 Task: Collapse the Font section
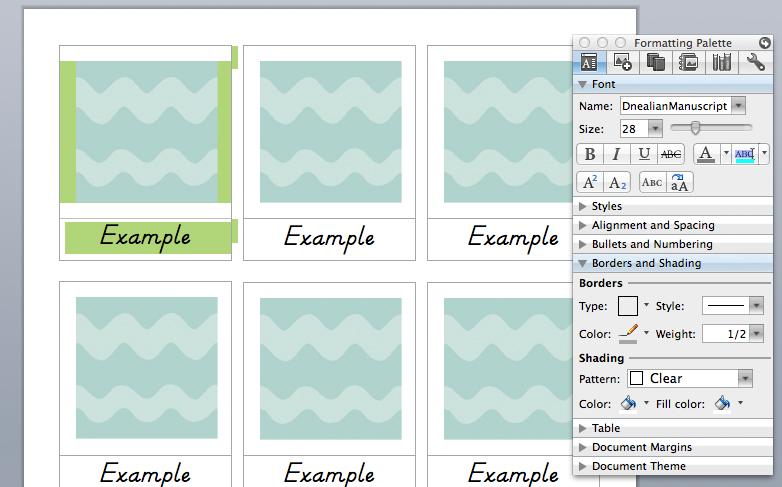[582, 84]
